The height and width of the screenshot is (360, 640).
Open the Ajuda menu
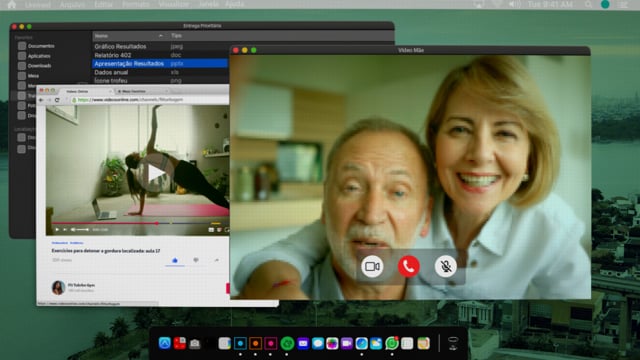pos(234,4)
